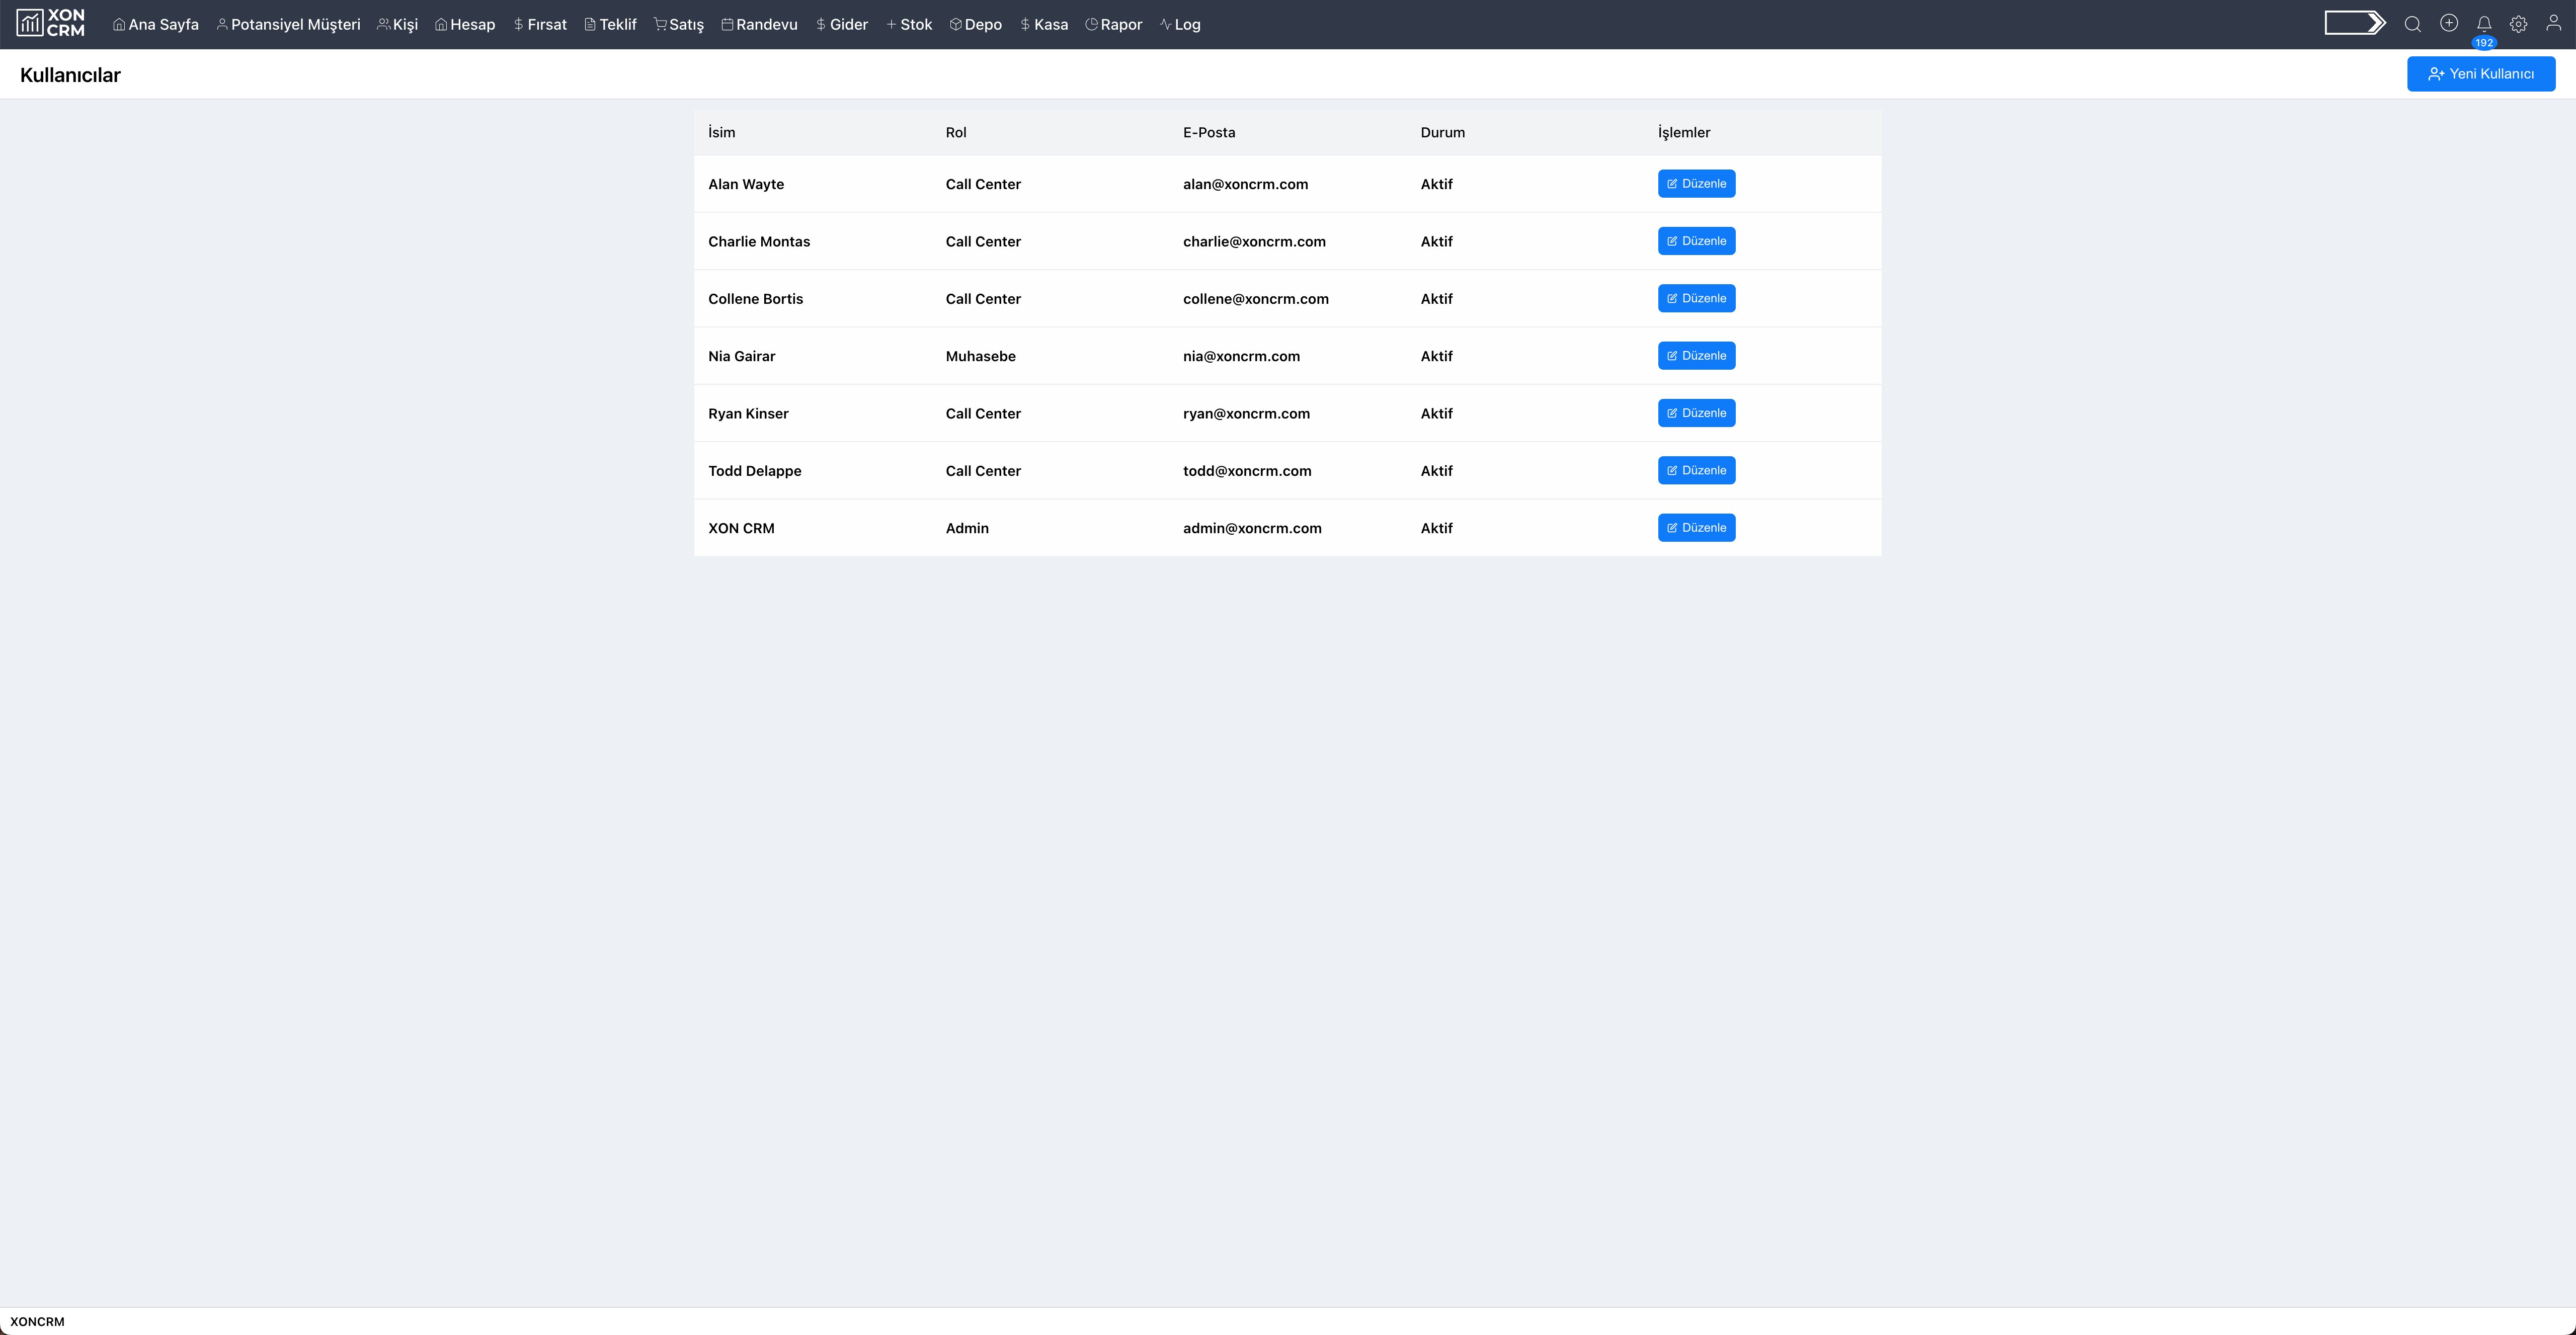Image resolution: width=2576 pixels, height=1335 pixels.
Task: Click Call Center role for Alan Wayte
Action: click(x=983, y=184)
